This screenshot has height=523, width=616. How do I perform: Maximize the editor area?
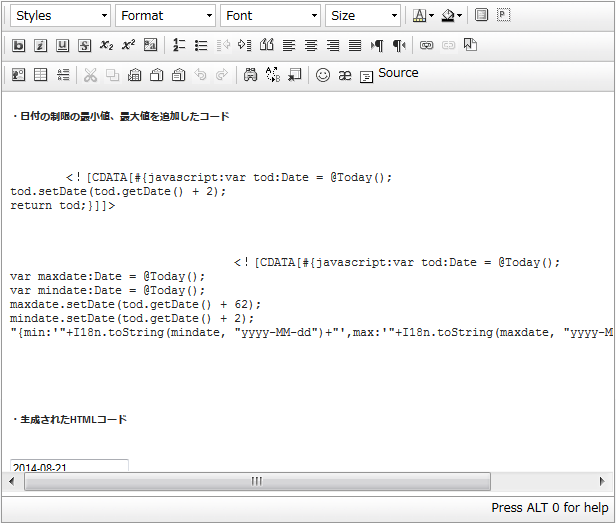(481, 15)
